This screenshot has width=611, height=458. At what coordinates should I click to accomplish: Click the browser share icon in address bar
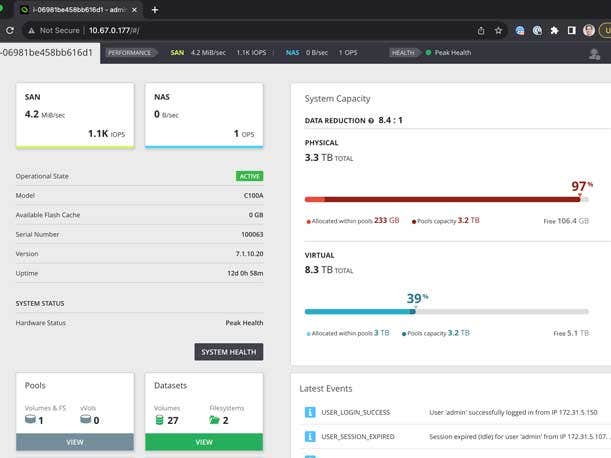coord(481,30)
